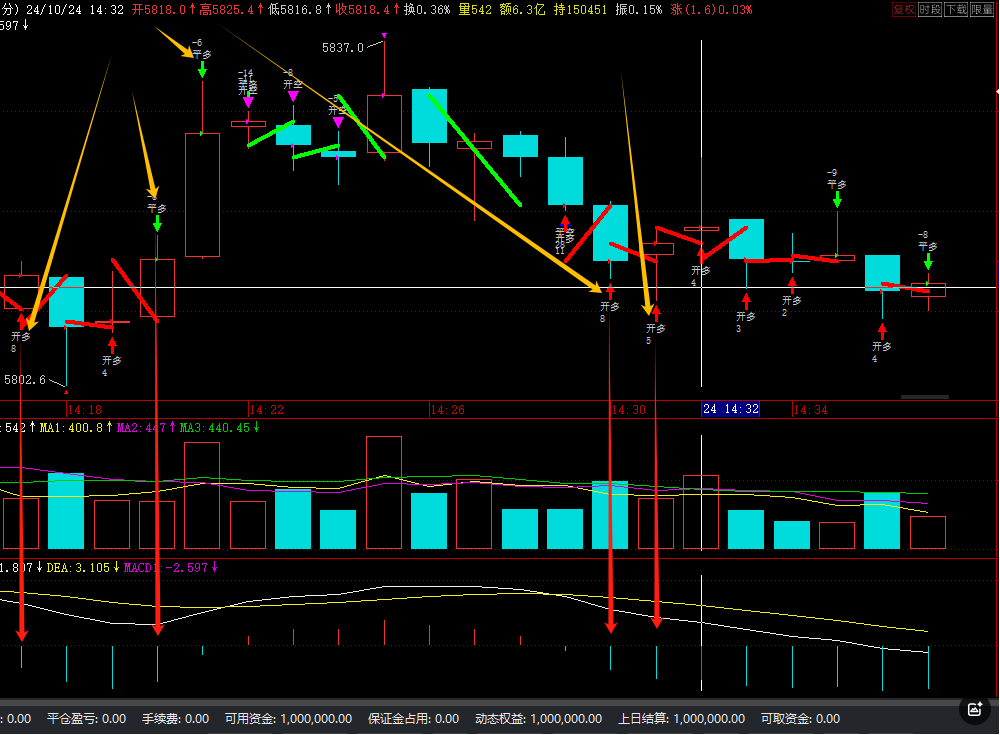1000x735 pixels.
Task: Click the 低5816.8 low price in header
Action: pyautogui.click(x=299, y=10)
